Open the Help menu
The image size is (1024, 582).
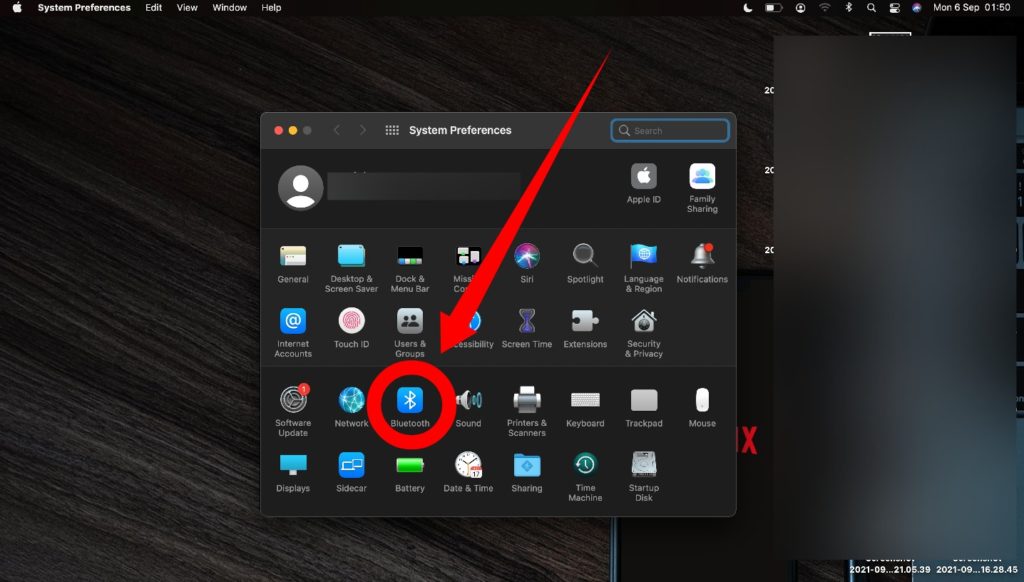pyautogui.click(x=271, y=8)
